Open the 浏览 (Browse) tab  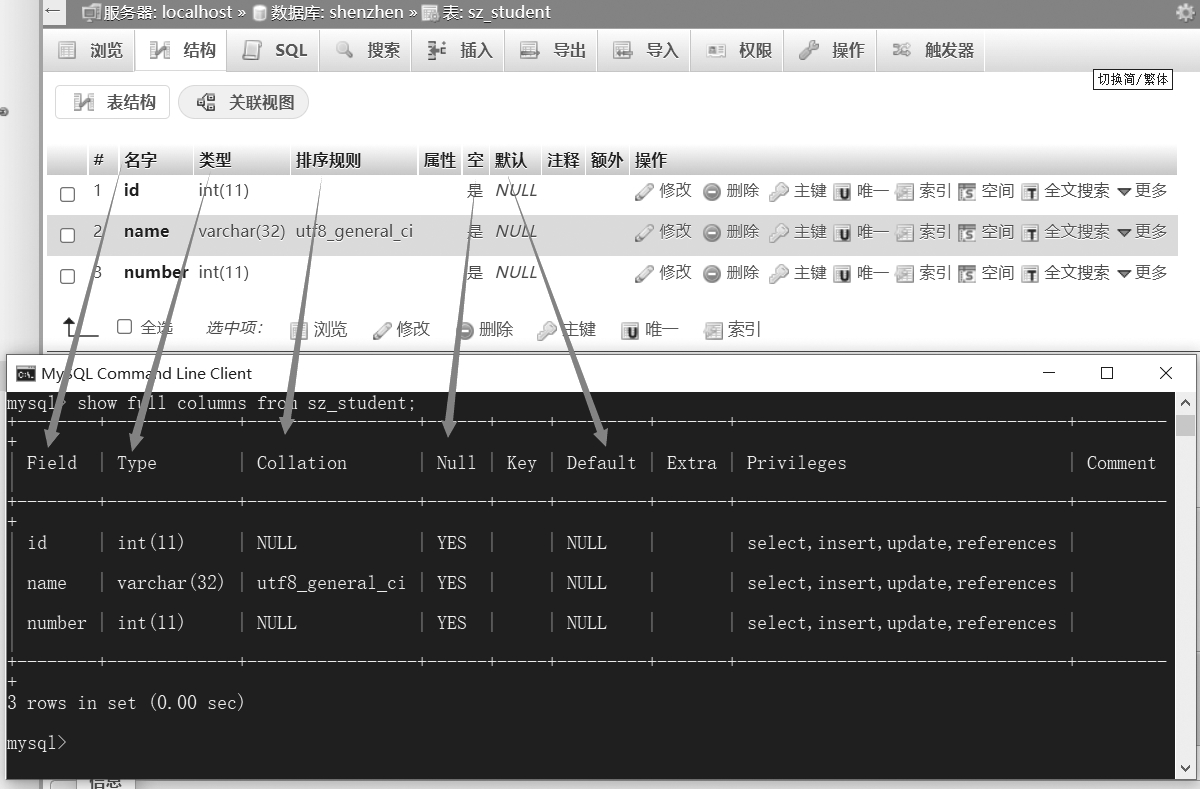pyautogui.click(x=90, y=50)
